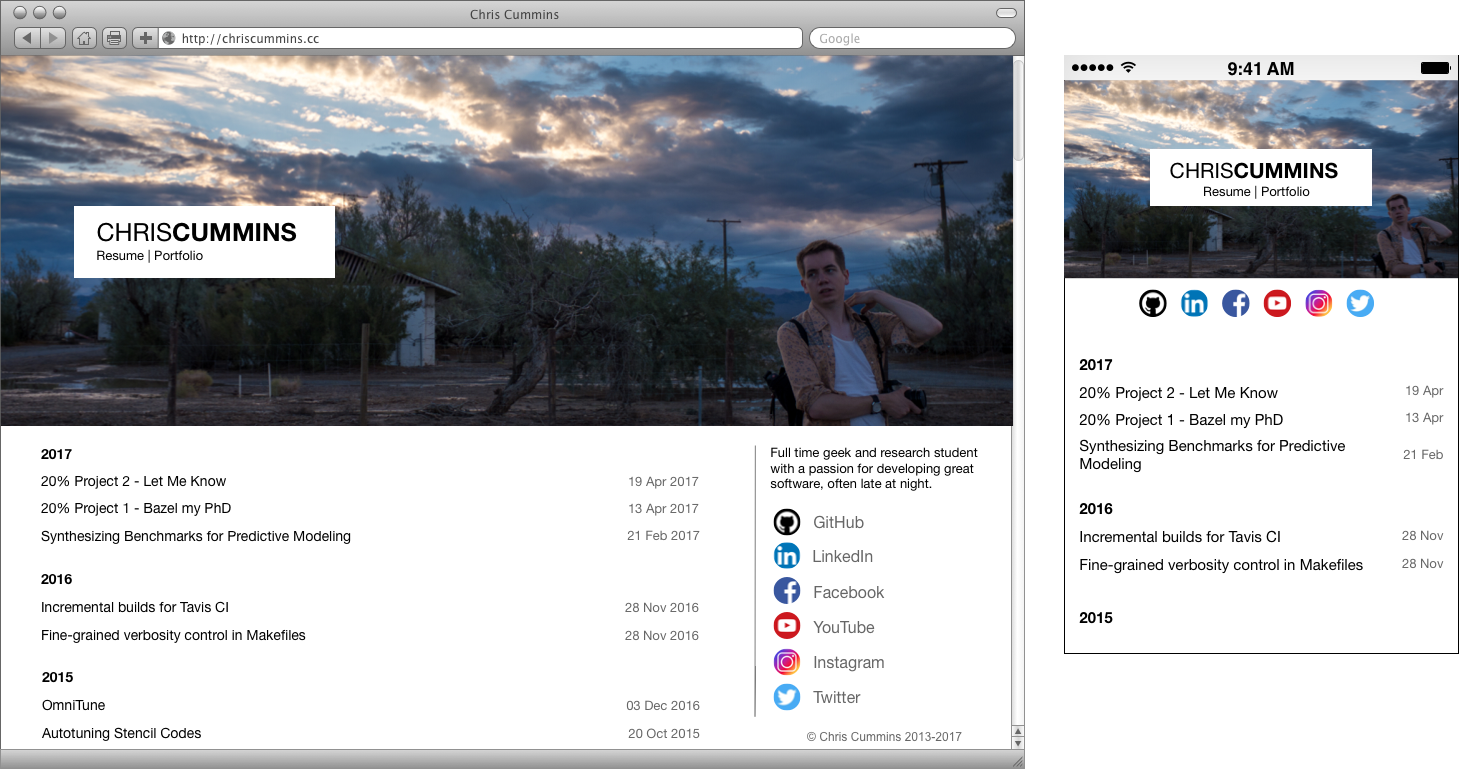
Task: Add a bookmark with the plus icon
Action: pyautogui.click(x=145, y=38)
